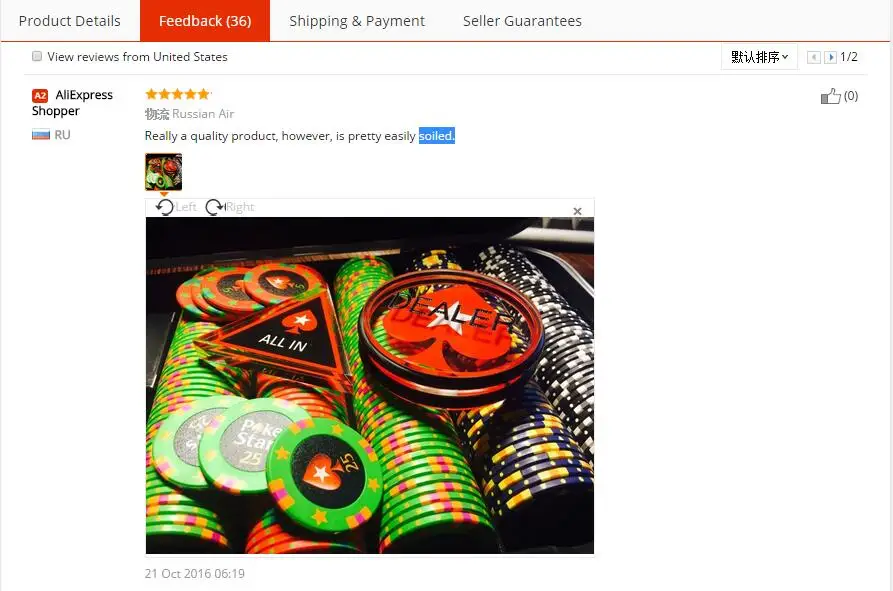This screenshot has width=893, height=591.
Task: Close the enlarged review photo
Action: click(x=577, y=211)
